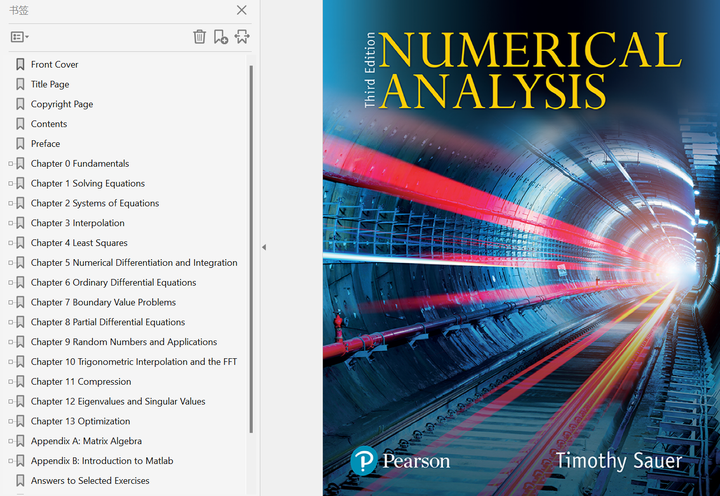Click the find current bookmark icon
Image resolution: width=720 pixels, height=496 pixels.
click(241, 37)
